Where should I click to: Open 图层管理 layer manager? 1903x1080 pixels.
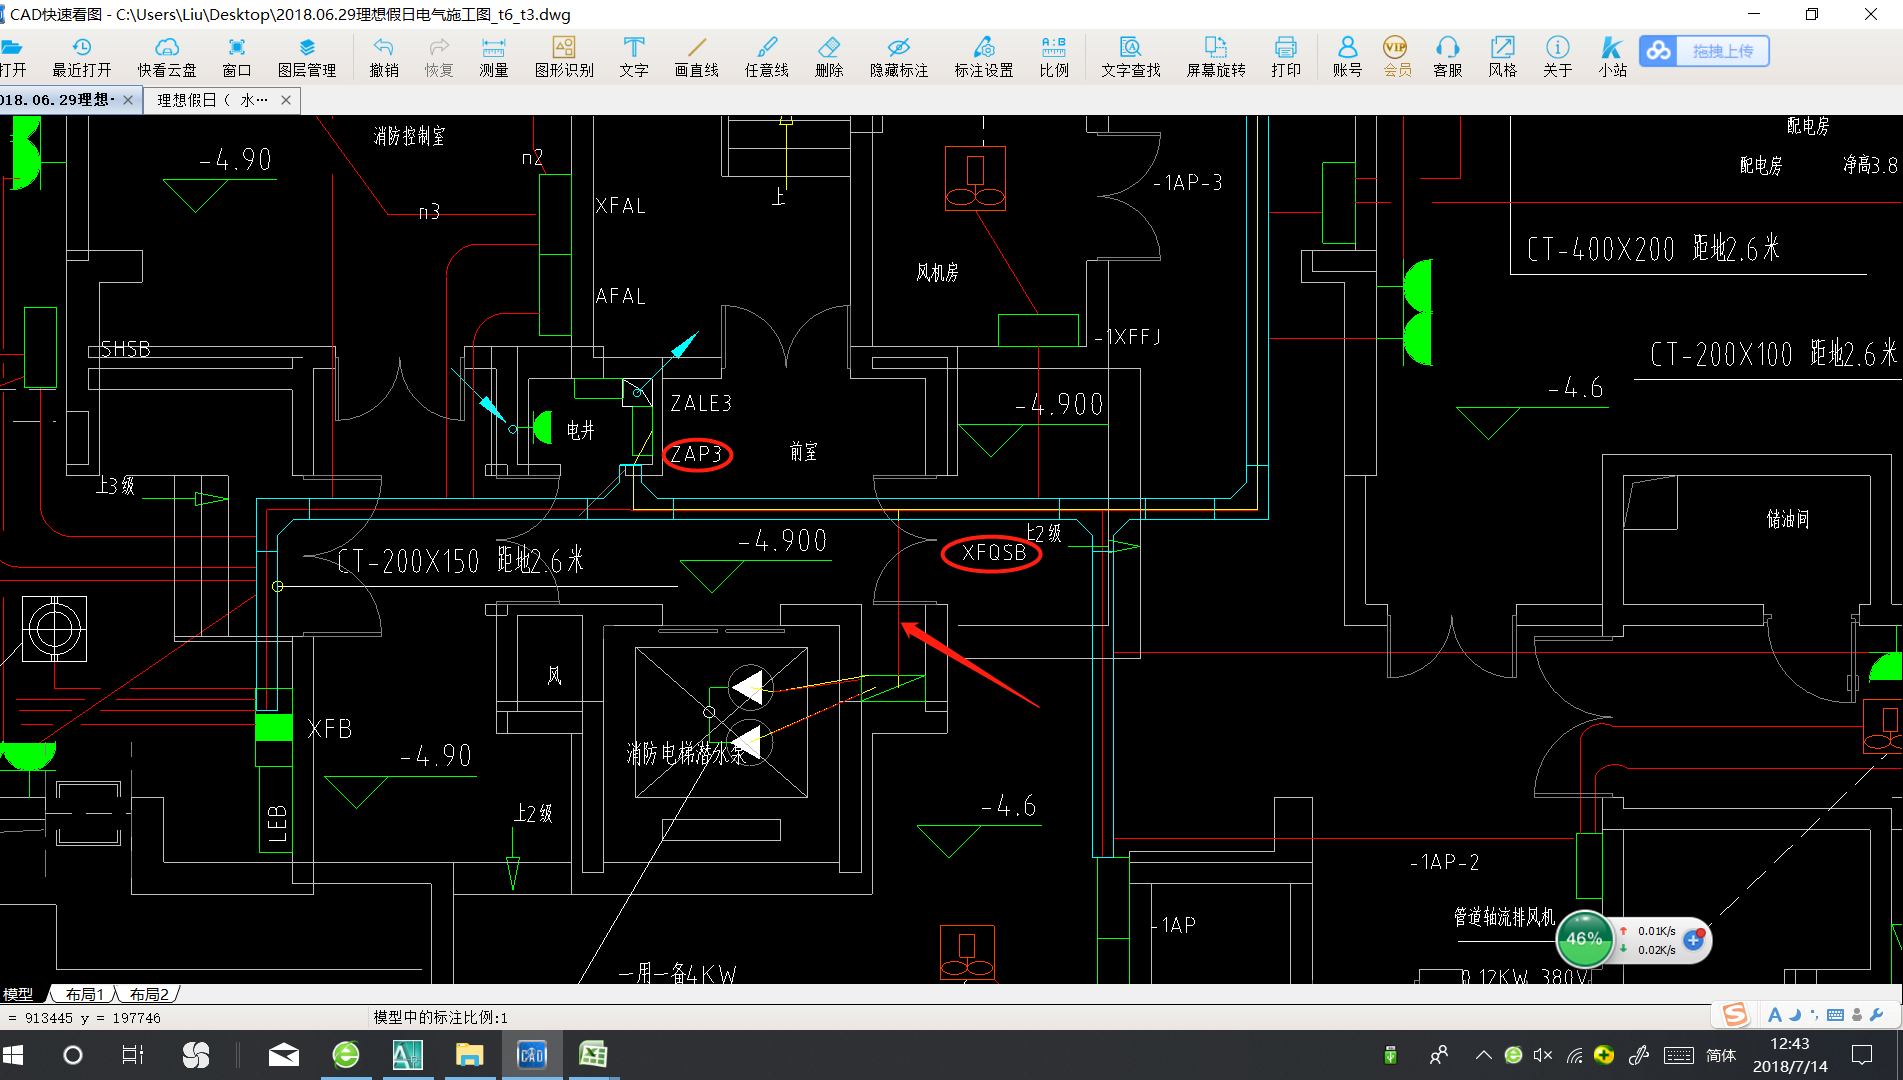tap(307, 57)
